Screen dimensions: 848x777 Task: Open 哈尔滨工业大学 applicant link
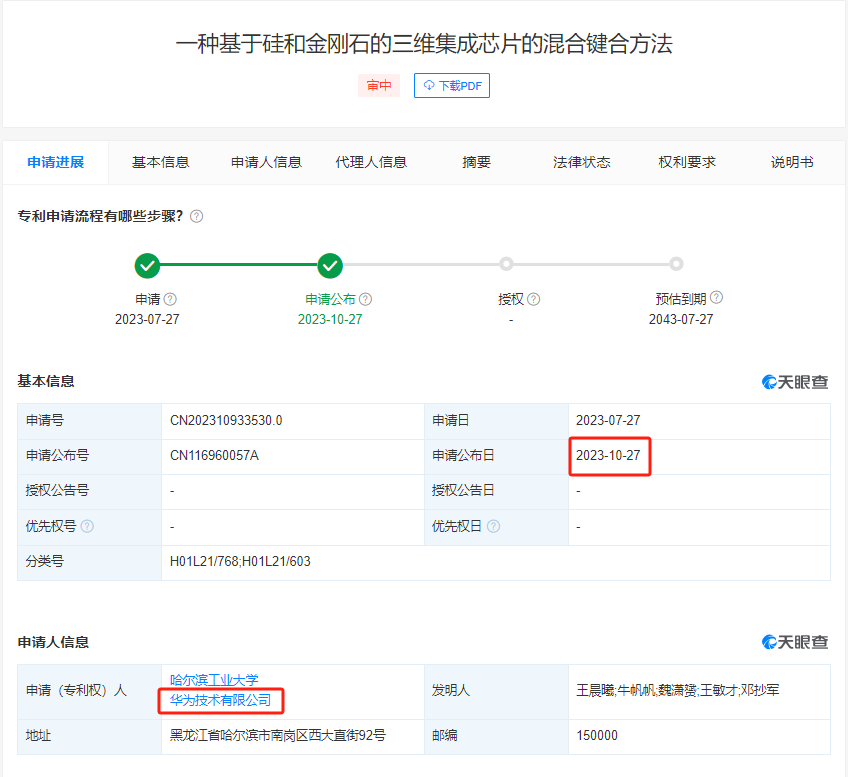coord(214,680)
